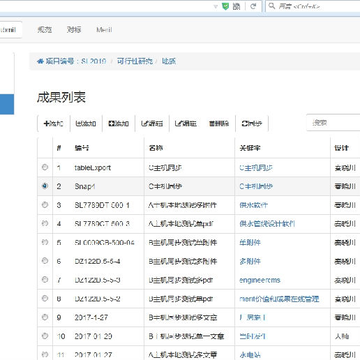Click the 添加 button with the plain plus icon
Viewport: 360px width, 360px height.
click(x=53, y=123)
